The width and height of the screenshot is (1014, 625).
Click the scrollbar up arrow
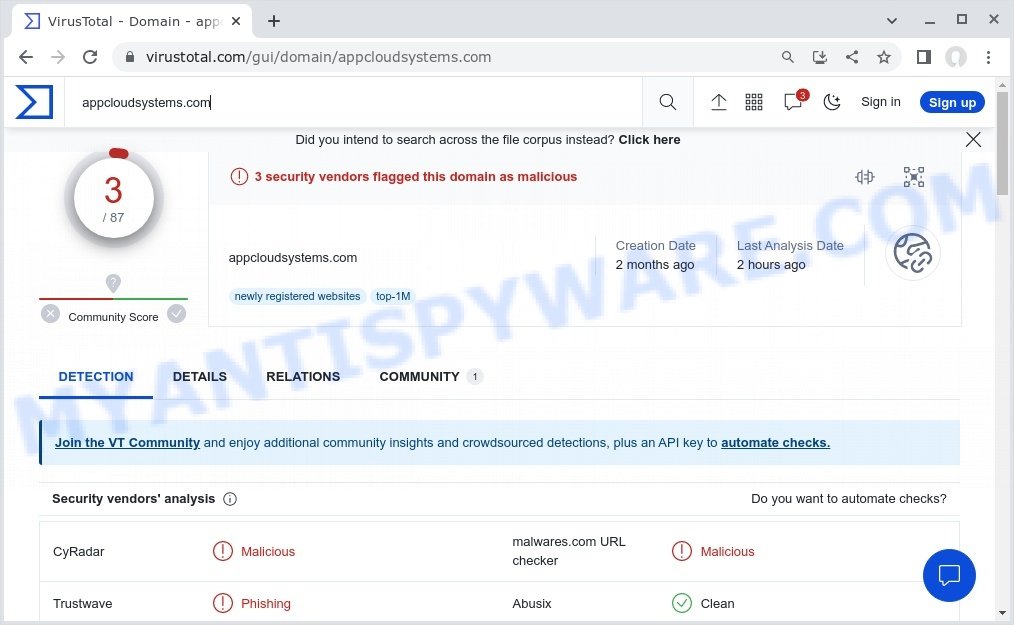[x=1002, y=85]
